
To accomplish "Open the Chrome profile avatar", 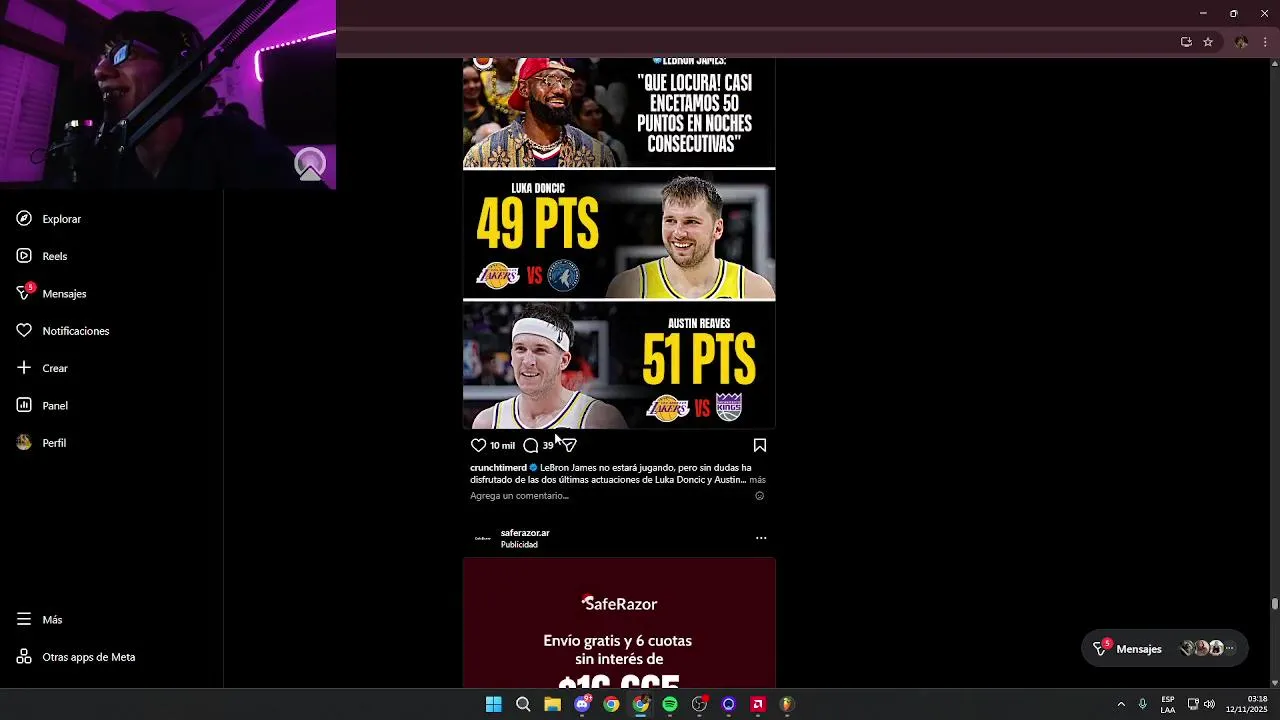I will [x=1241, y=42].
